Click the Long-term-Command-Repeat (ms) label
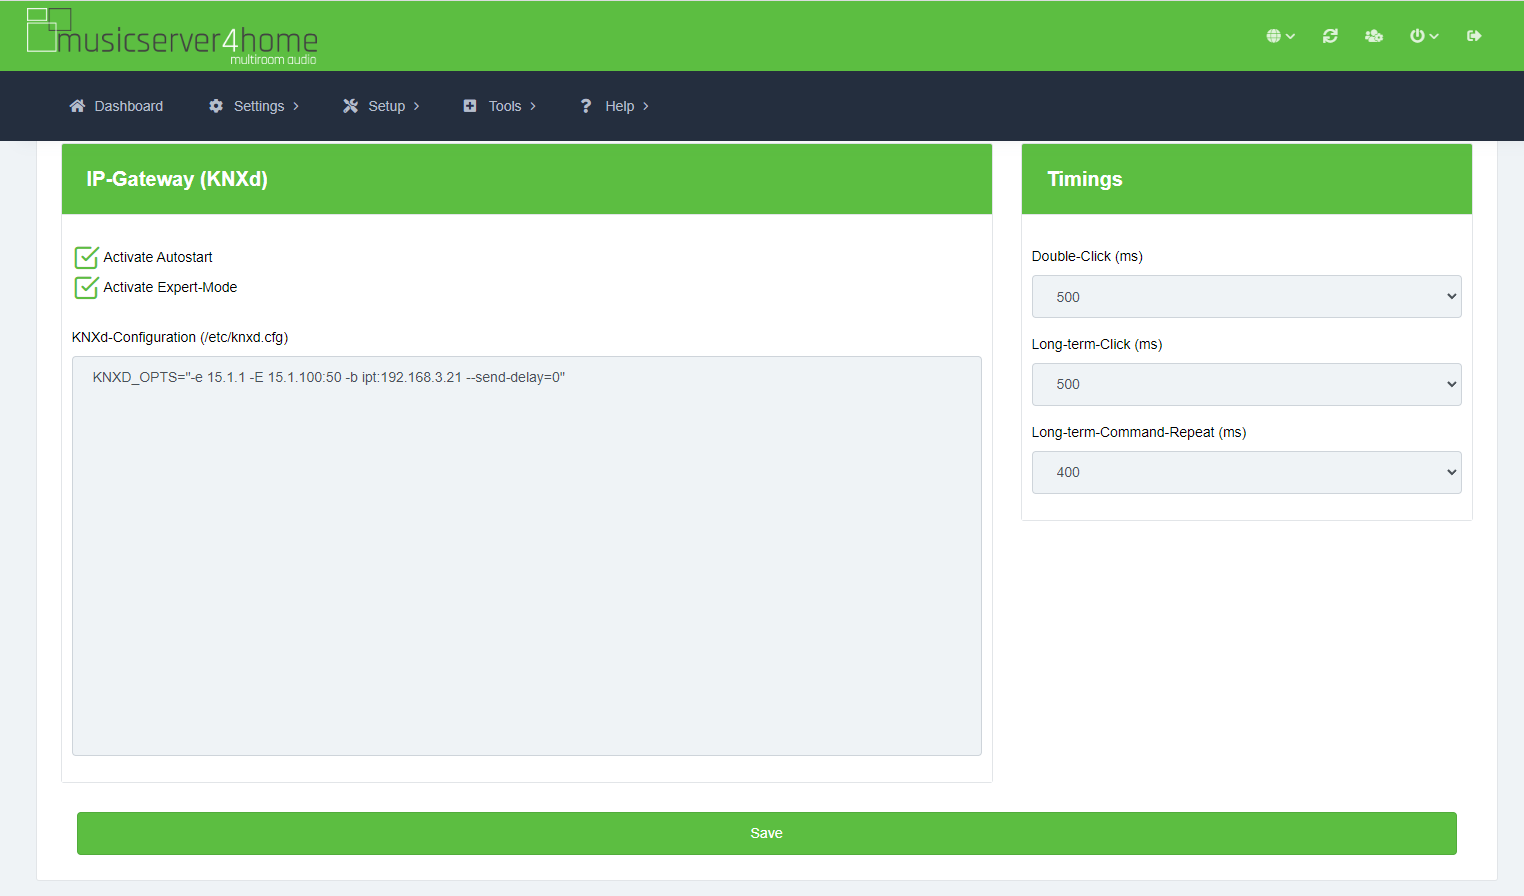This screenshot has height=896, width=1524. click(x=1139, y=432)
